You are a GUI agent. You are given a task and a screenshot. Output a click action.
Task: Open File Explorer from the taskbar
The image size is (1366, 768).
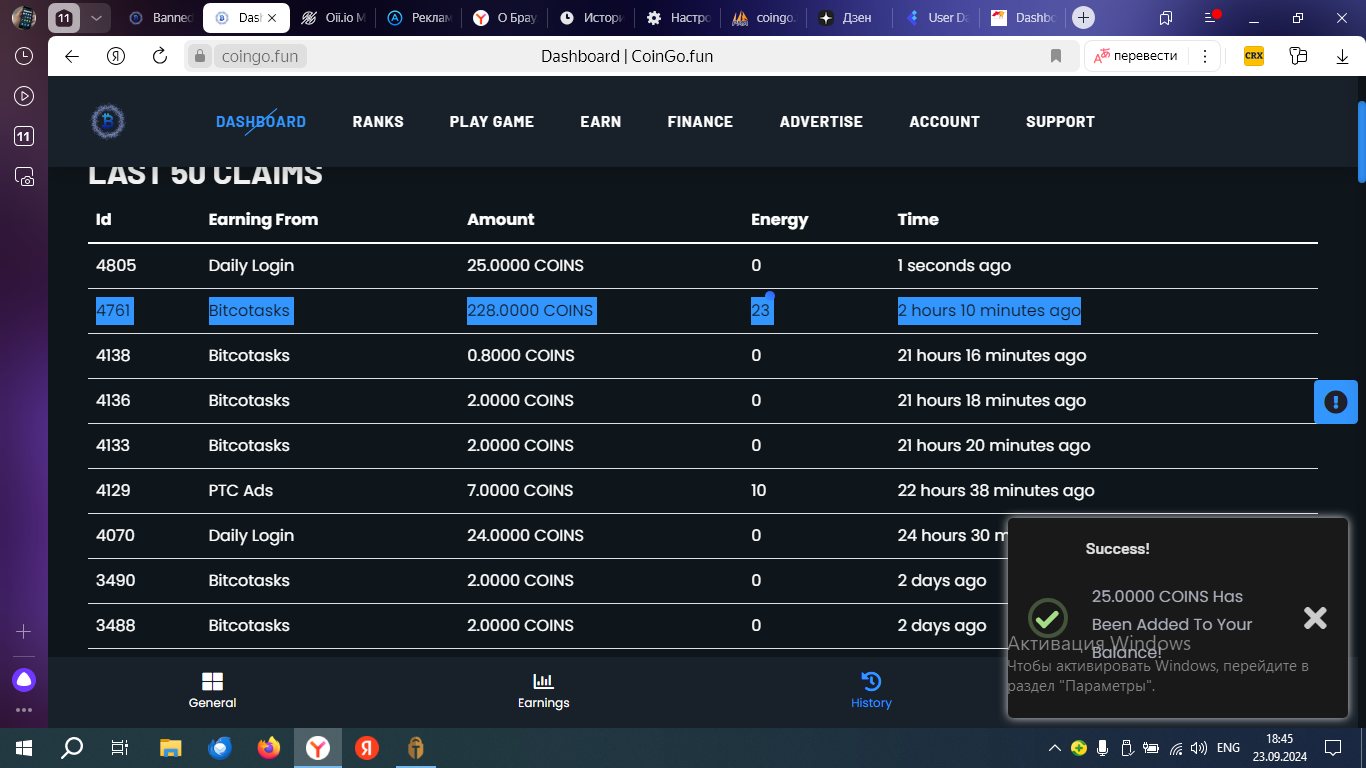[171, 747]
